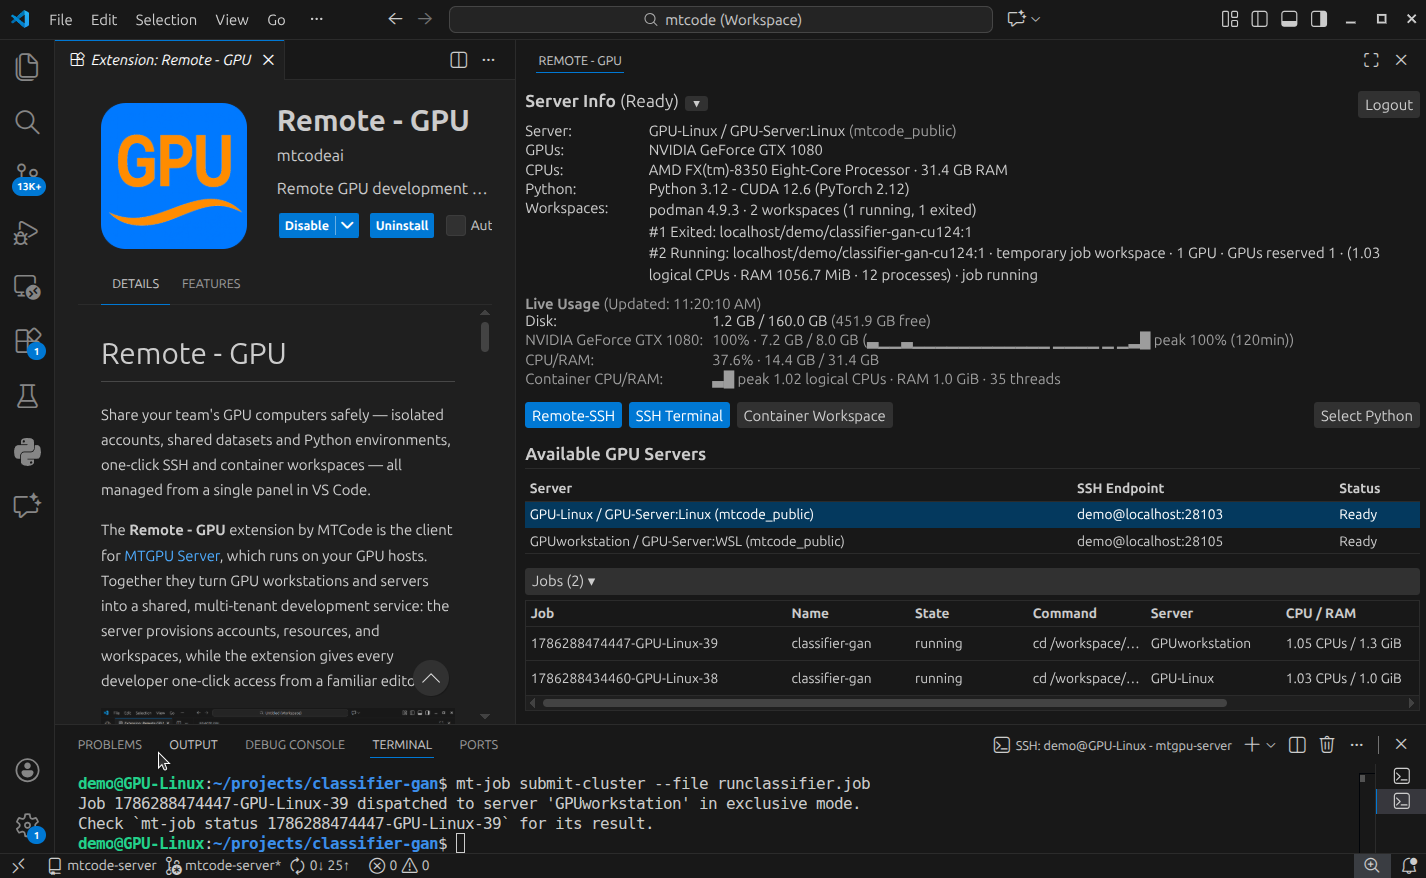Open the Disable button dropdown arrow
Viewport: 1426px width, 878px height.
(347, 225)
